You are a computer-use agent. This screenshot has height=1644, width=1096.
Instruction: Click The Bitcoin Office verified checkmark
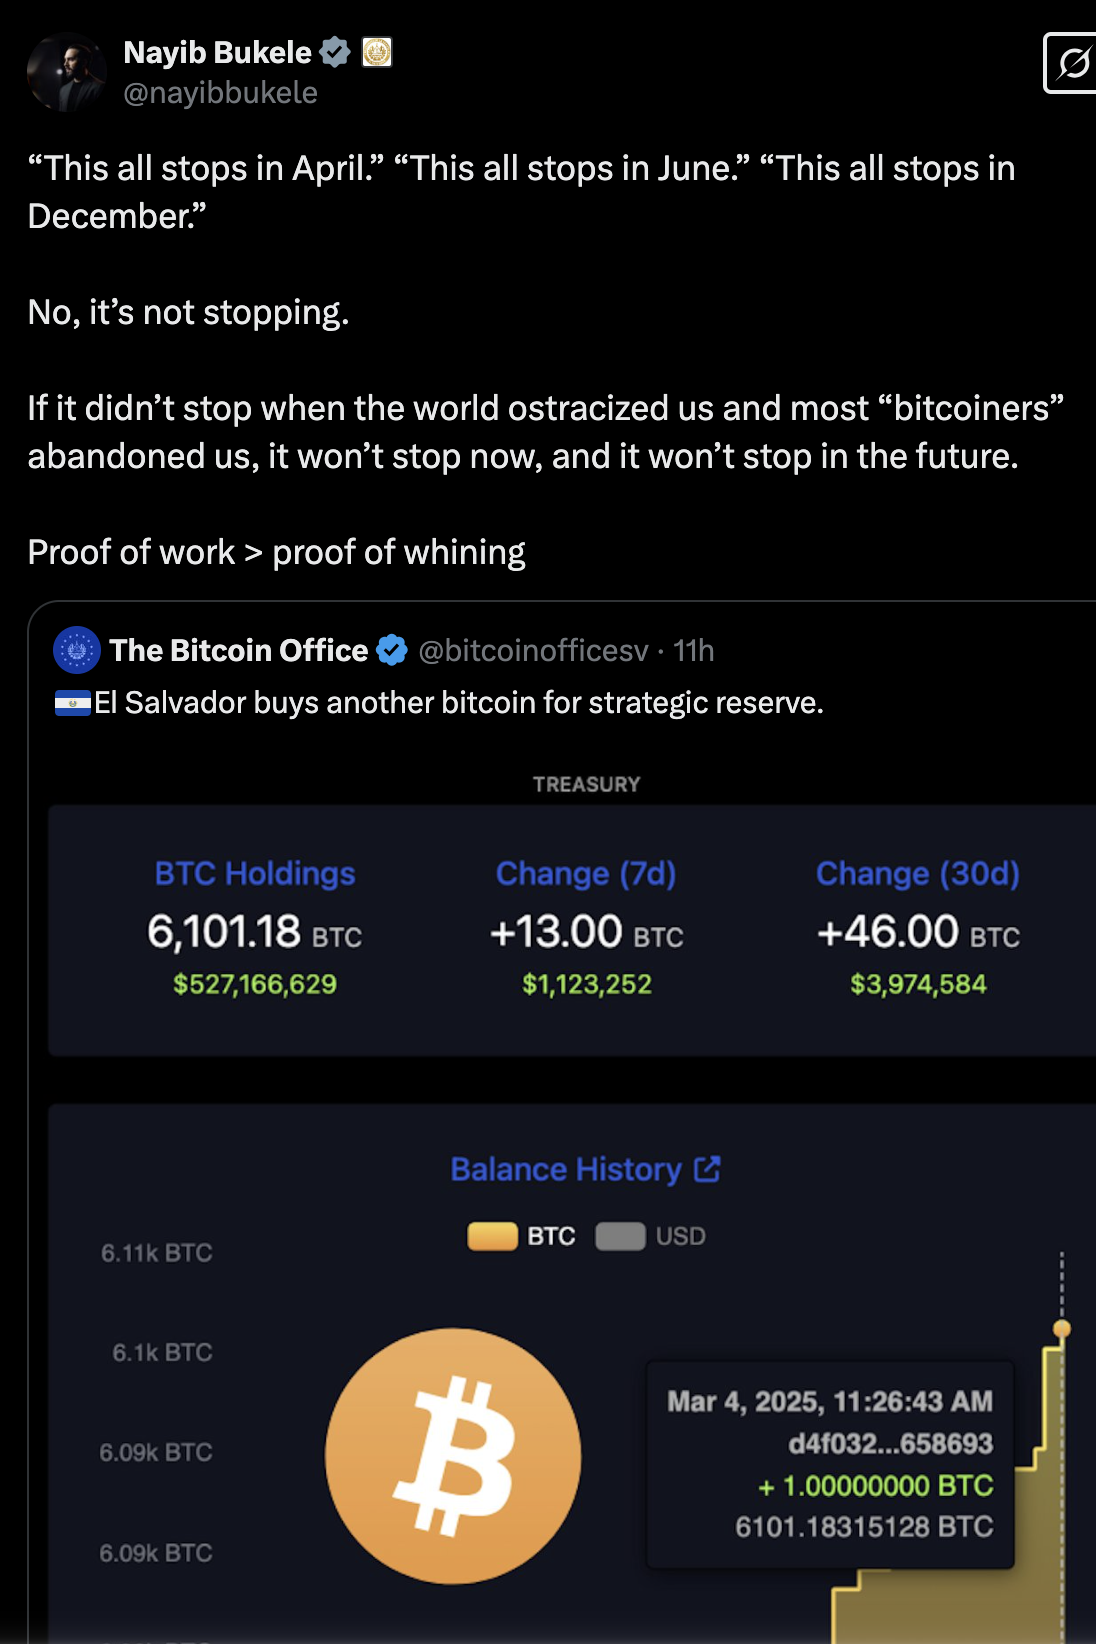coord(392,650)
